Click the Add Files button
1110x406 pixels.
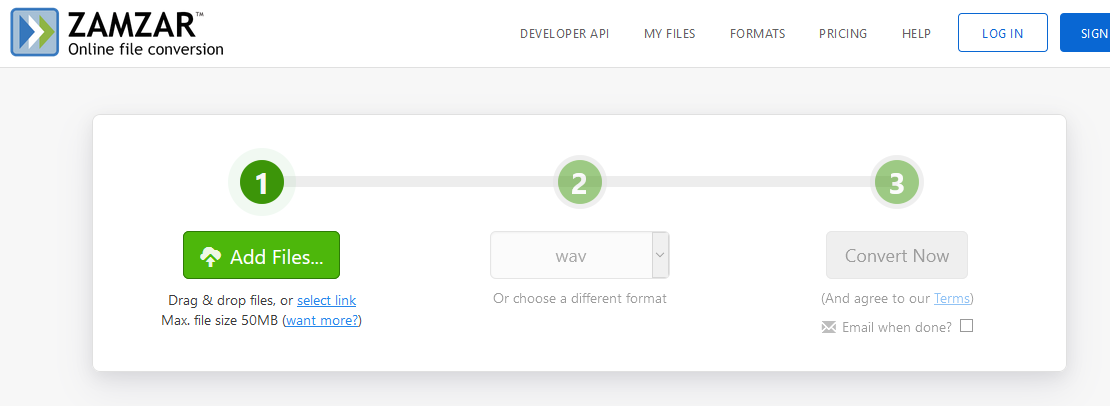pyautogui.click(x=261, y=255)
